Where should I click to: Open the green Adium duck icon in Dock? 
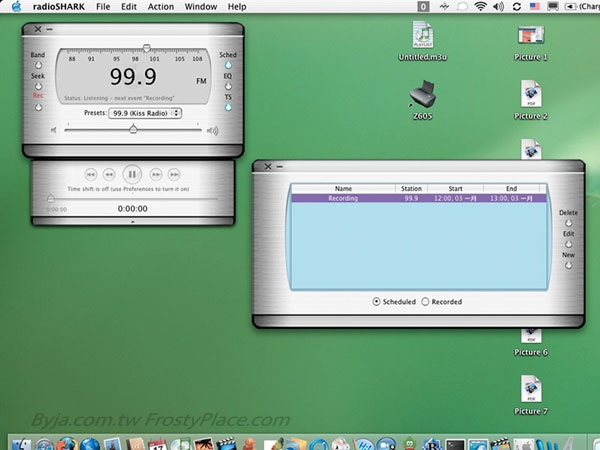click(x=410, y=443)
